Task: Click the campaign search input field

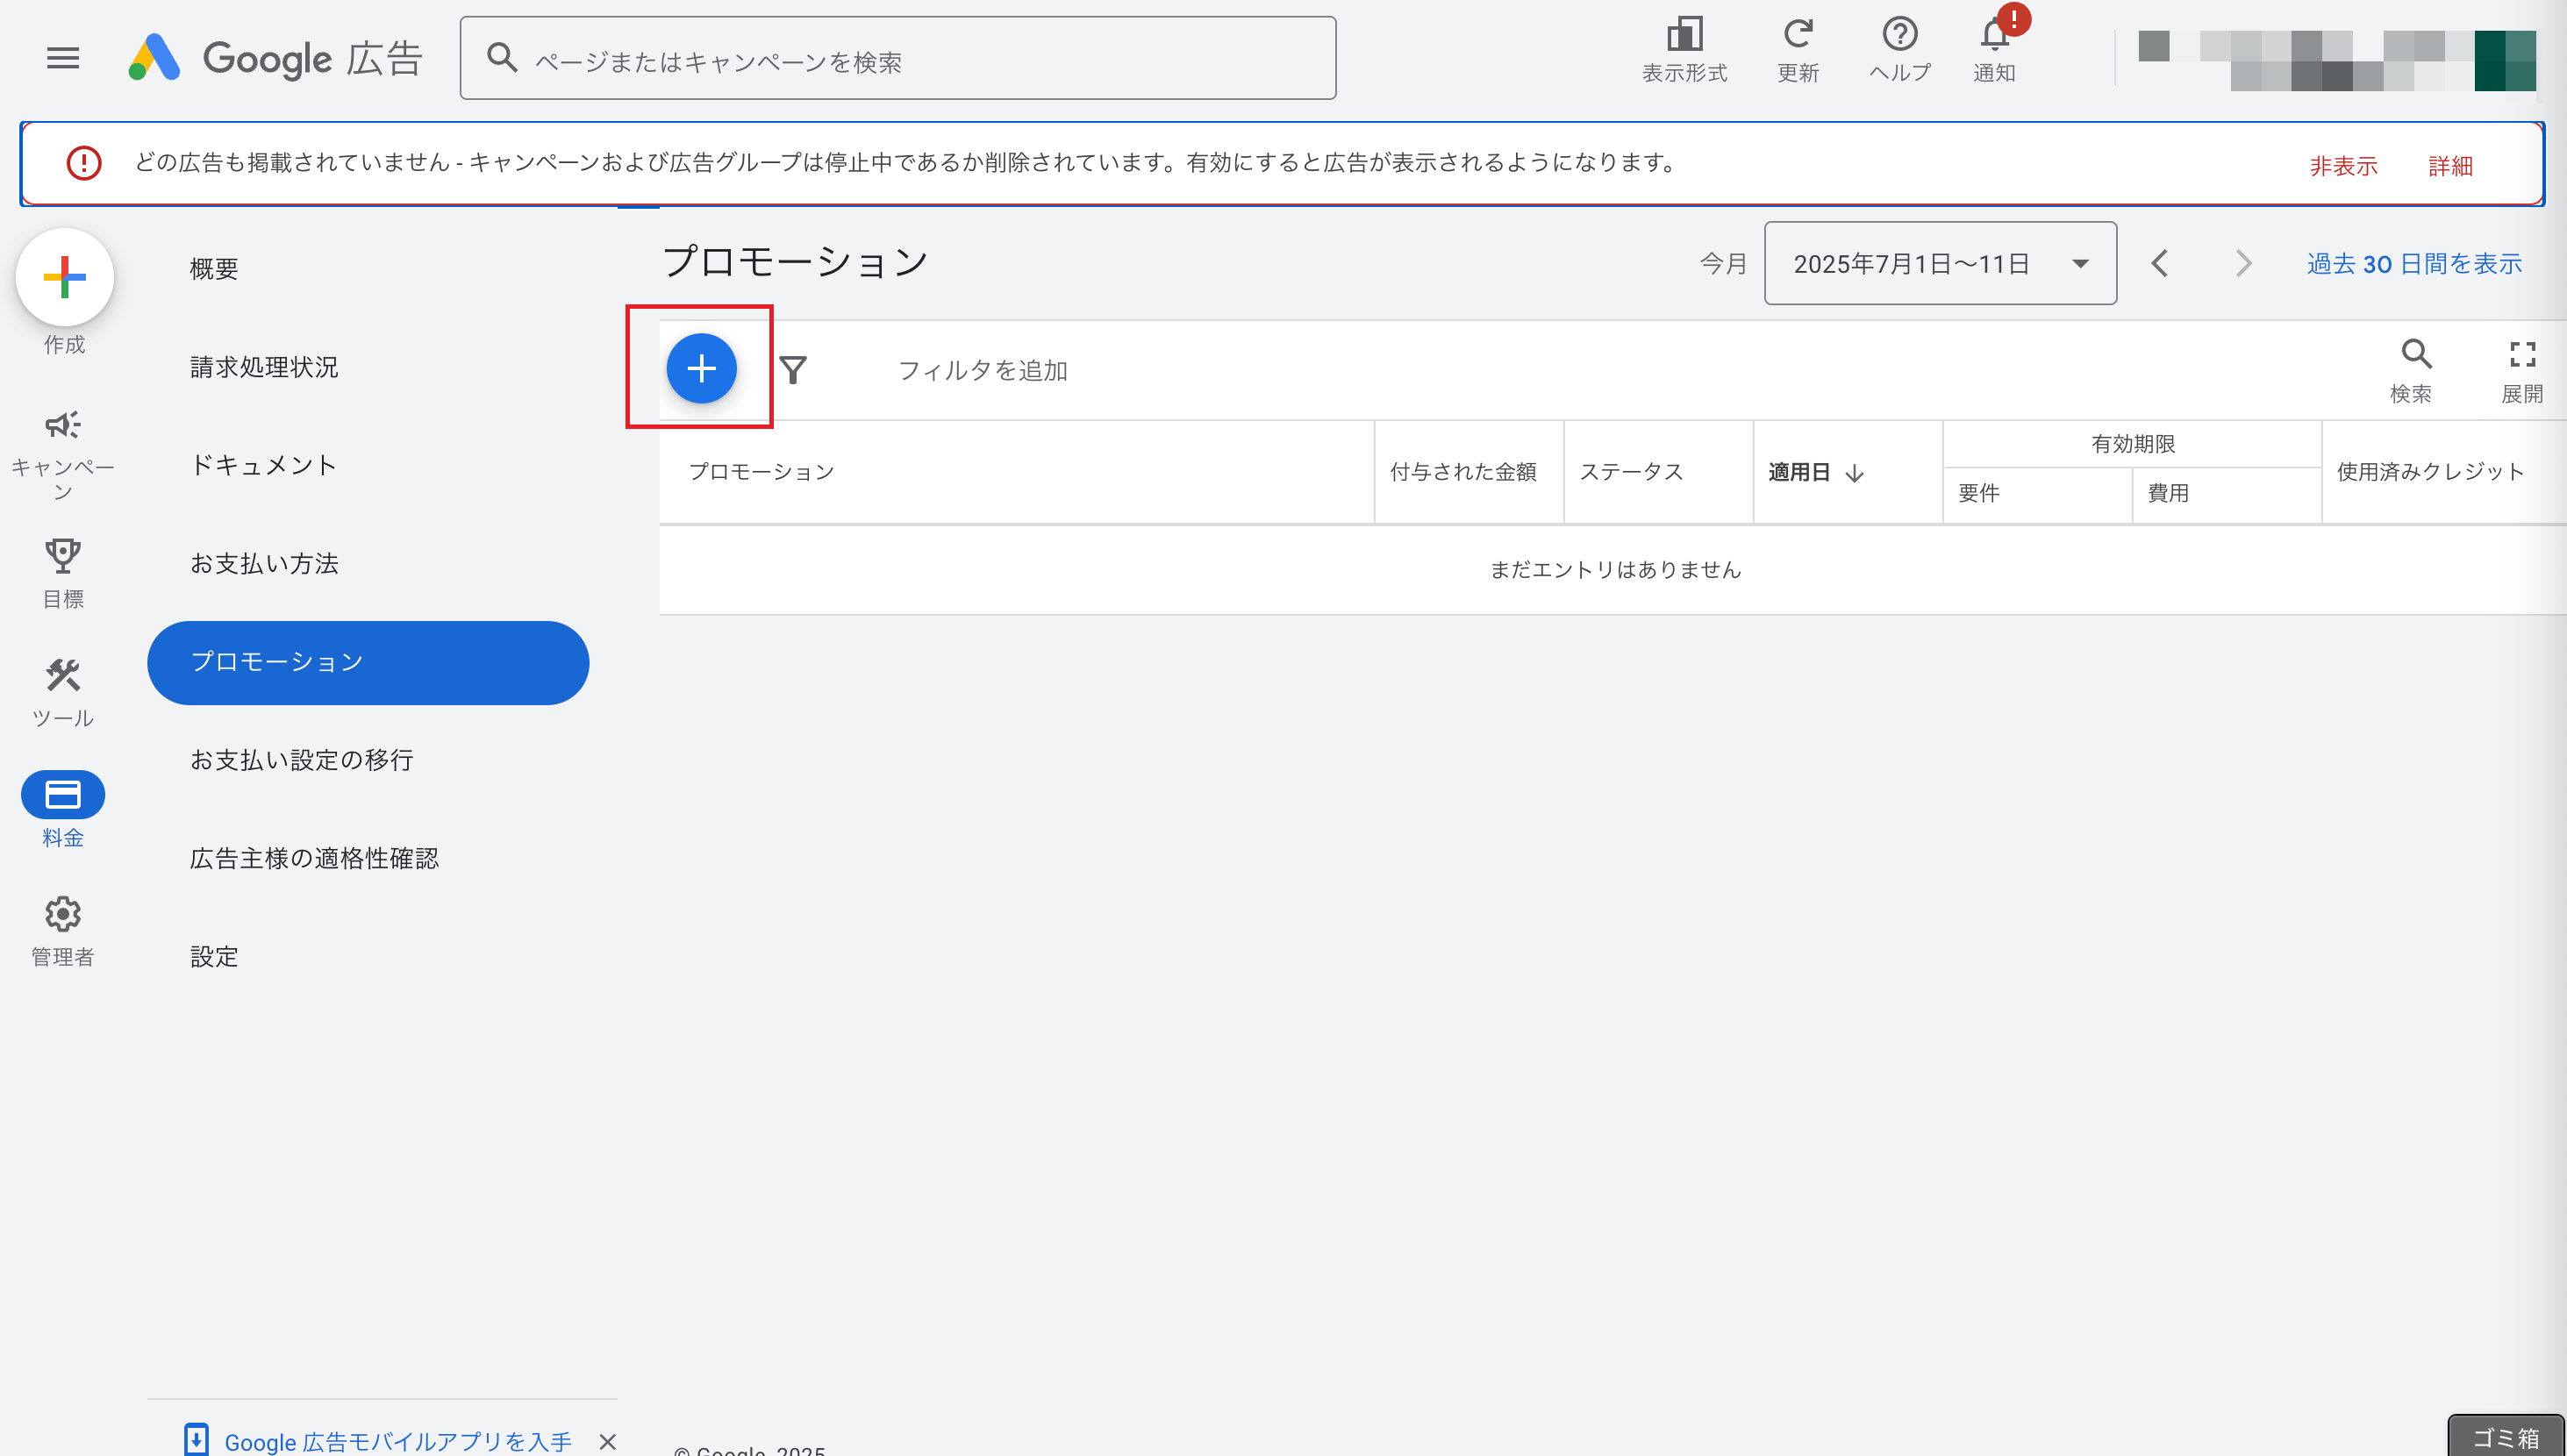Action: click(897, 60)
